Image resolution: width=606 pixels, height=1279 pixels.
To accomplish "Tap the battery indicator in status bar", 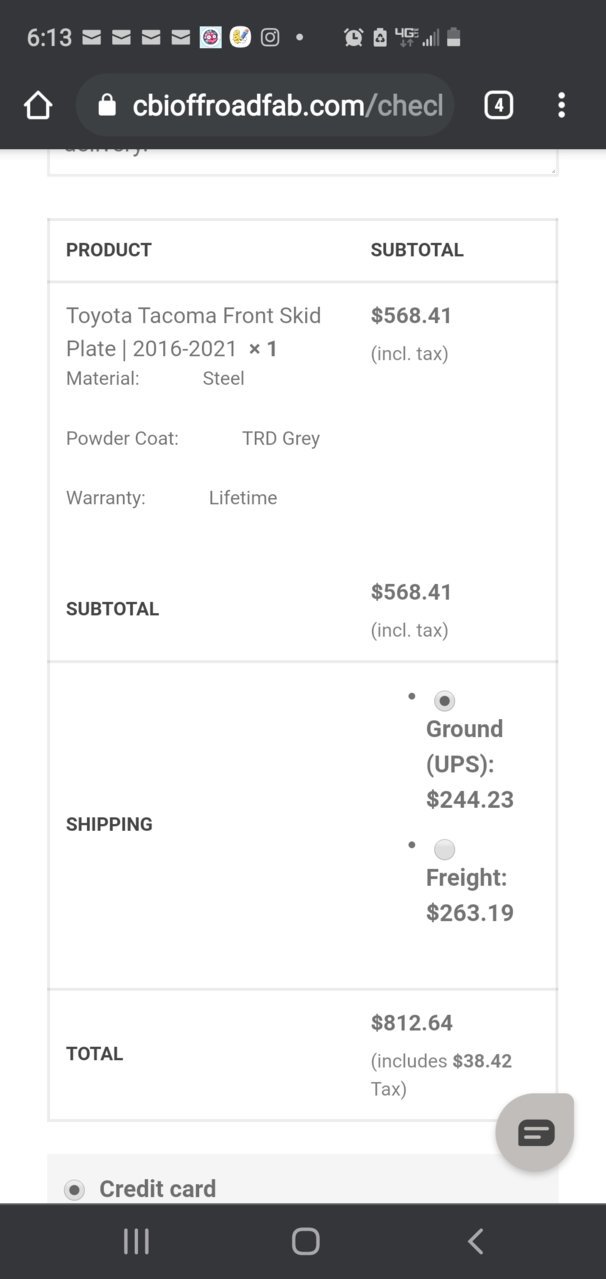I will pyautogui.click(x=454, y=37).
